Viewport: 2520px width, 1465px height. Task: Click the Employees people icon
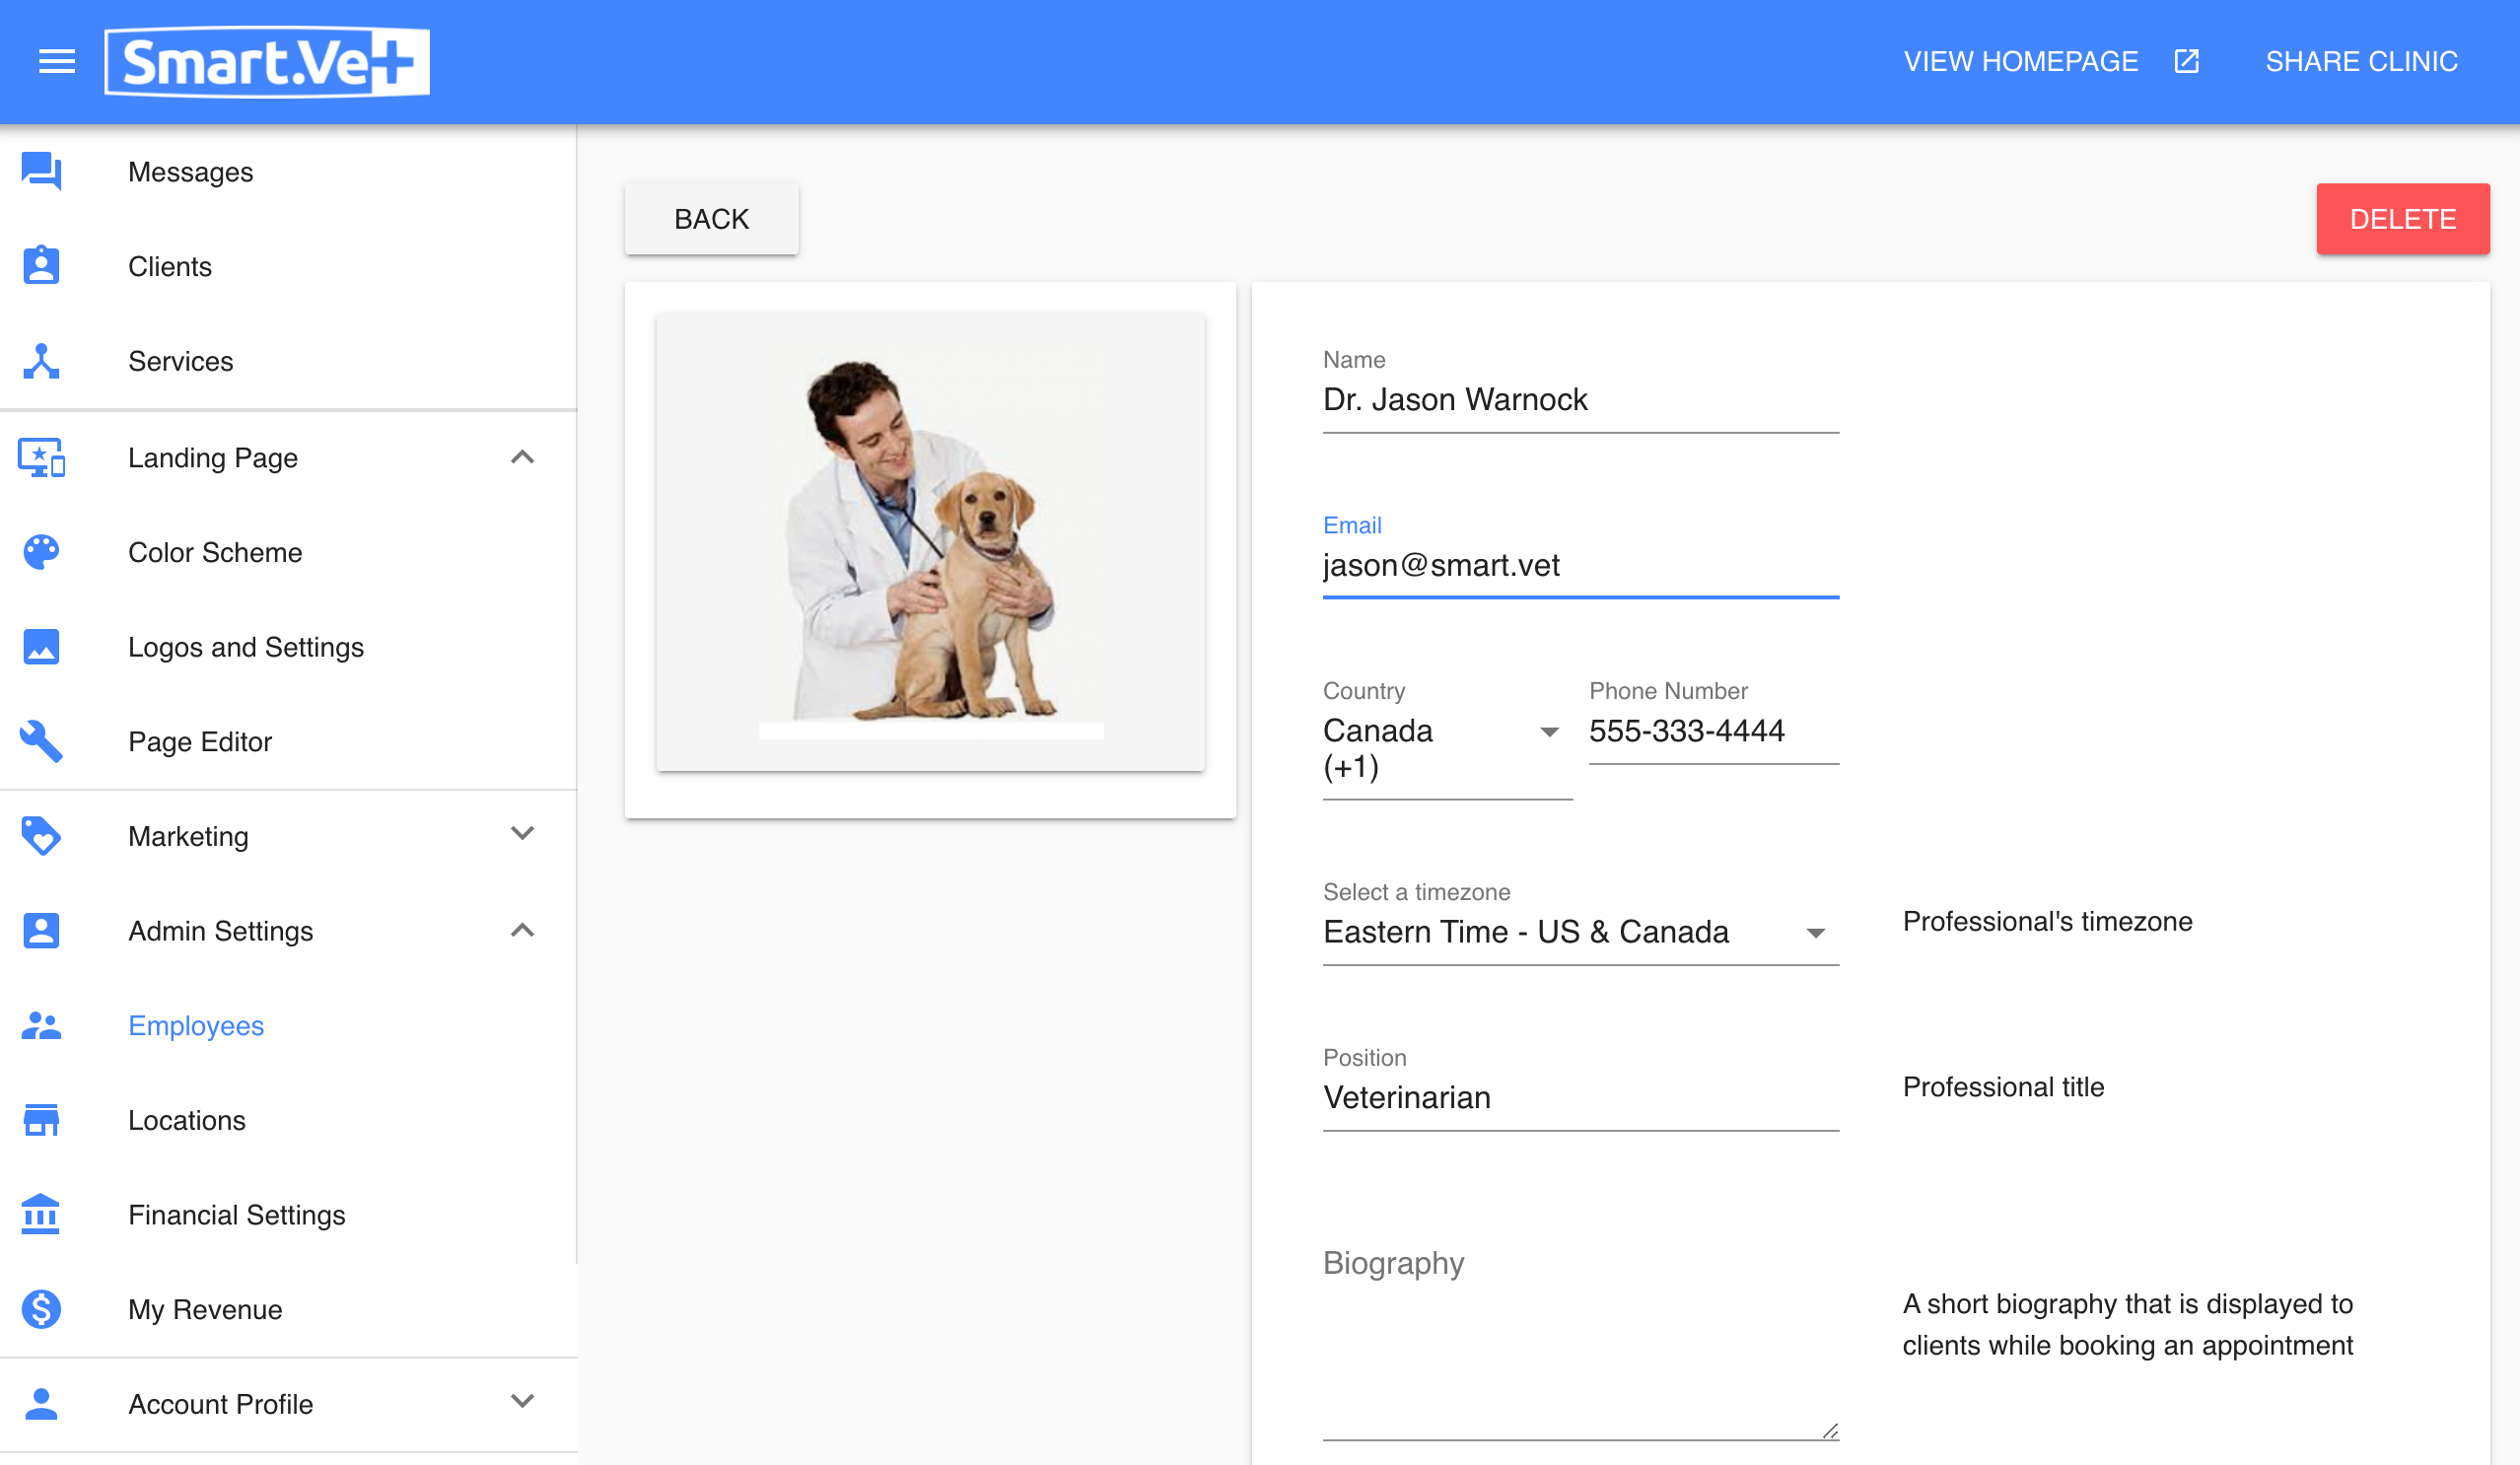(x=41, y=1025)
